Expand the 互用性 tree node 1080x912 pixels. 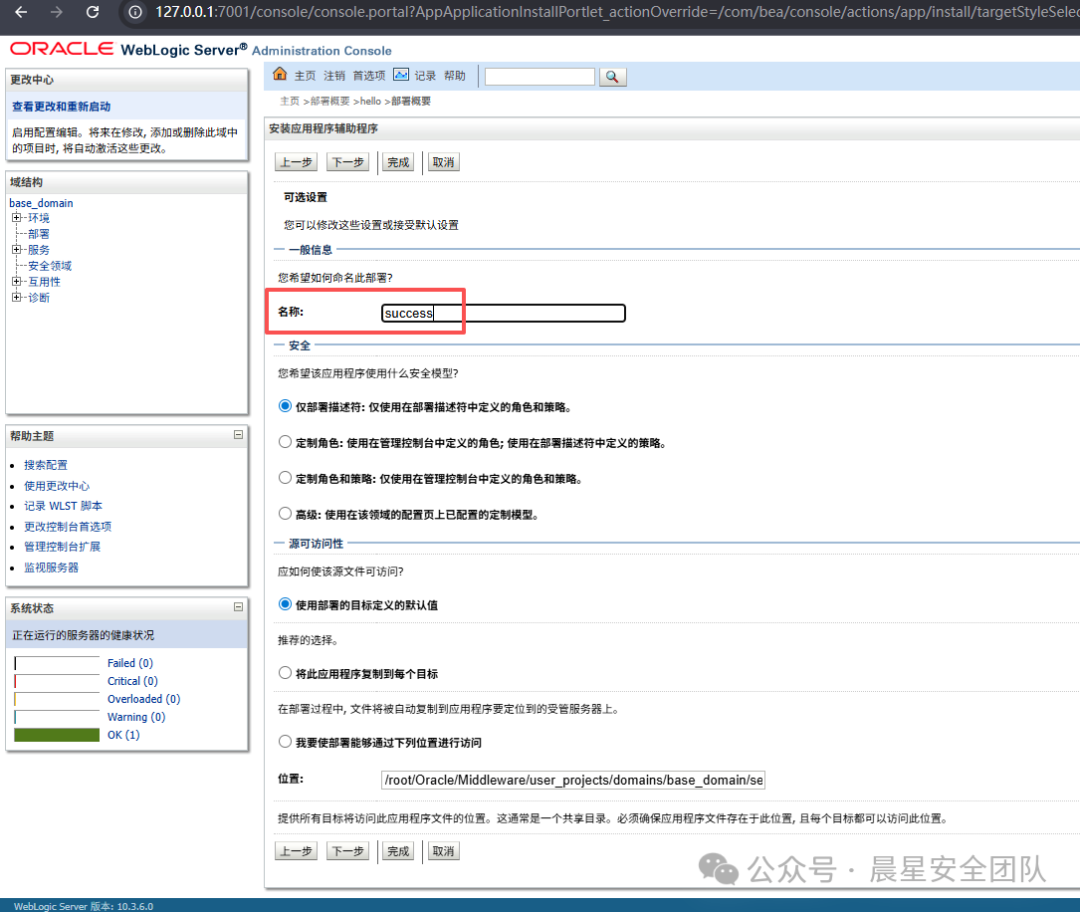coord(17,281)
